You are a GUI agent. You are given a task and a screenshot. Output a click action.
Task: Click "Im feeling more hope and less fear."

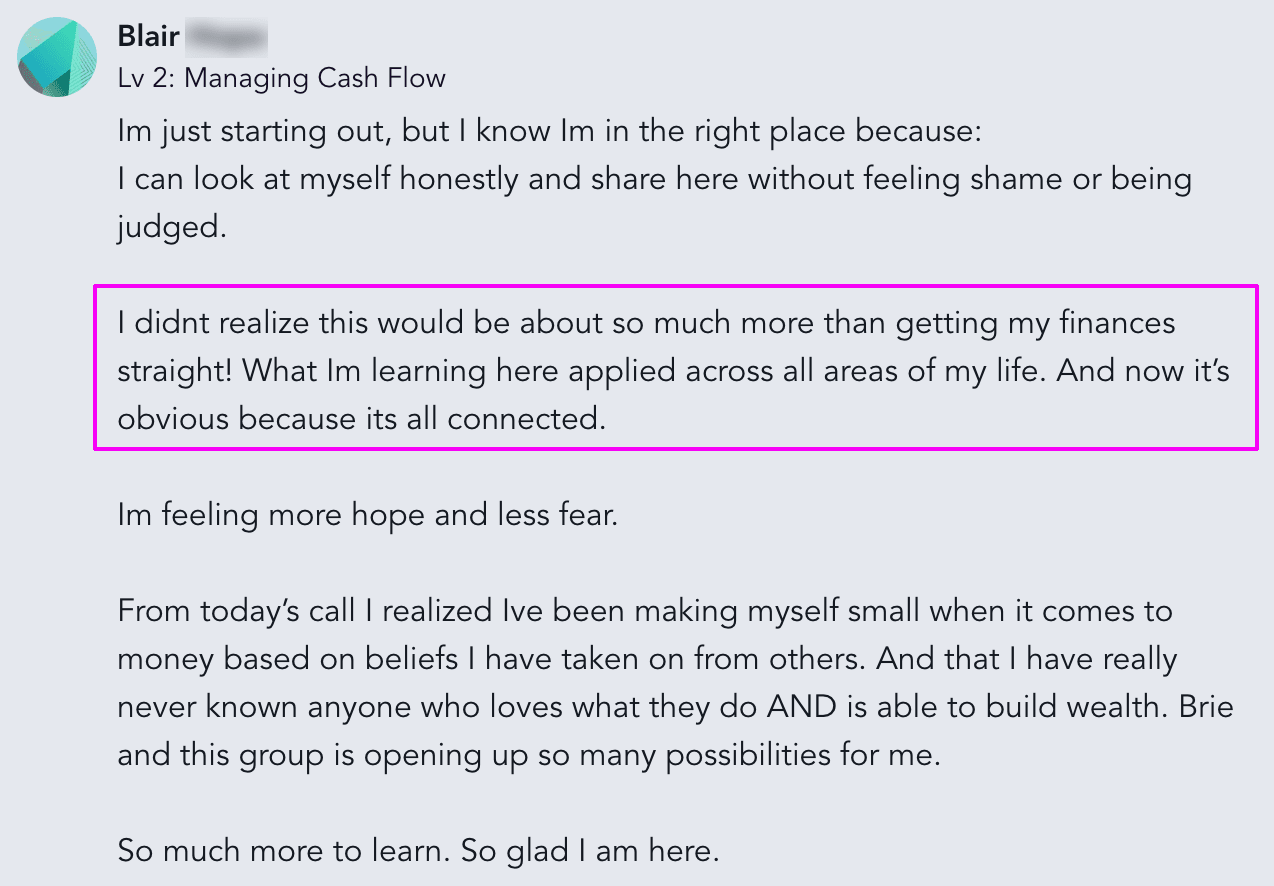tap(368, 515)
